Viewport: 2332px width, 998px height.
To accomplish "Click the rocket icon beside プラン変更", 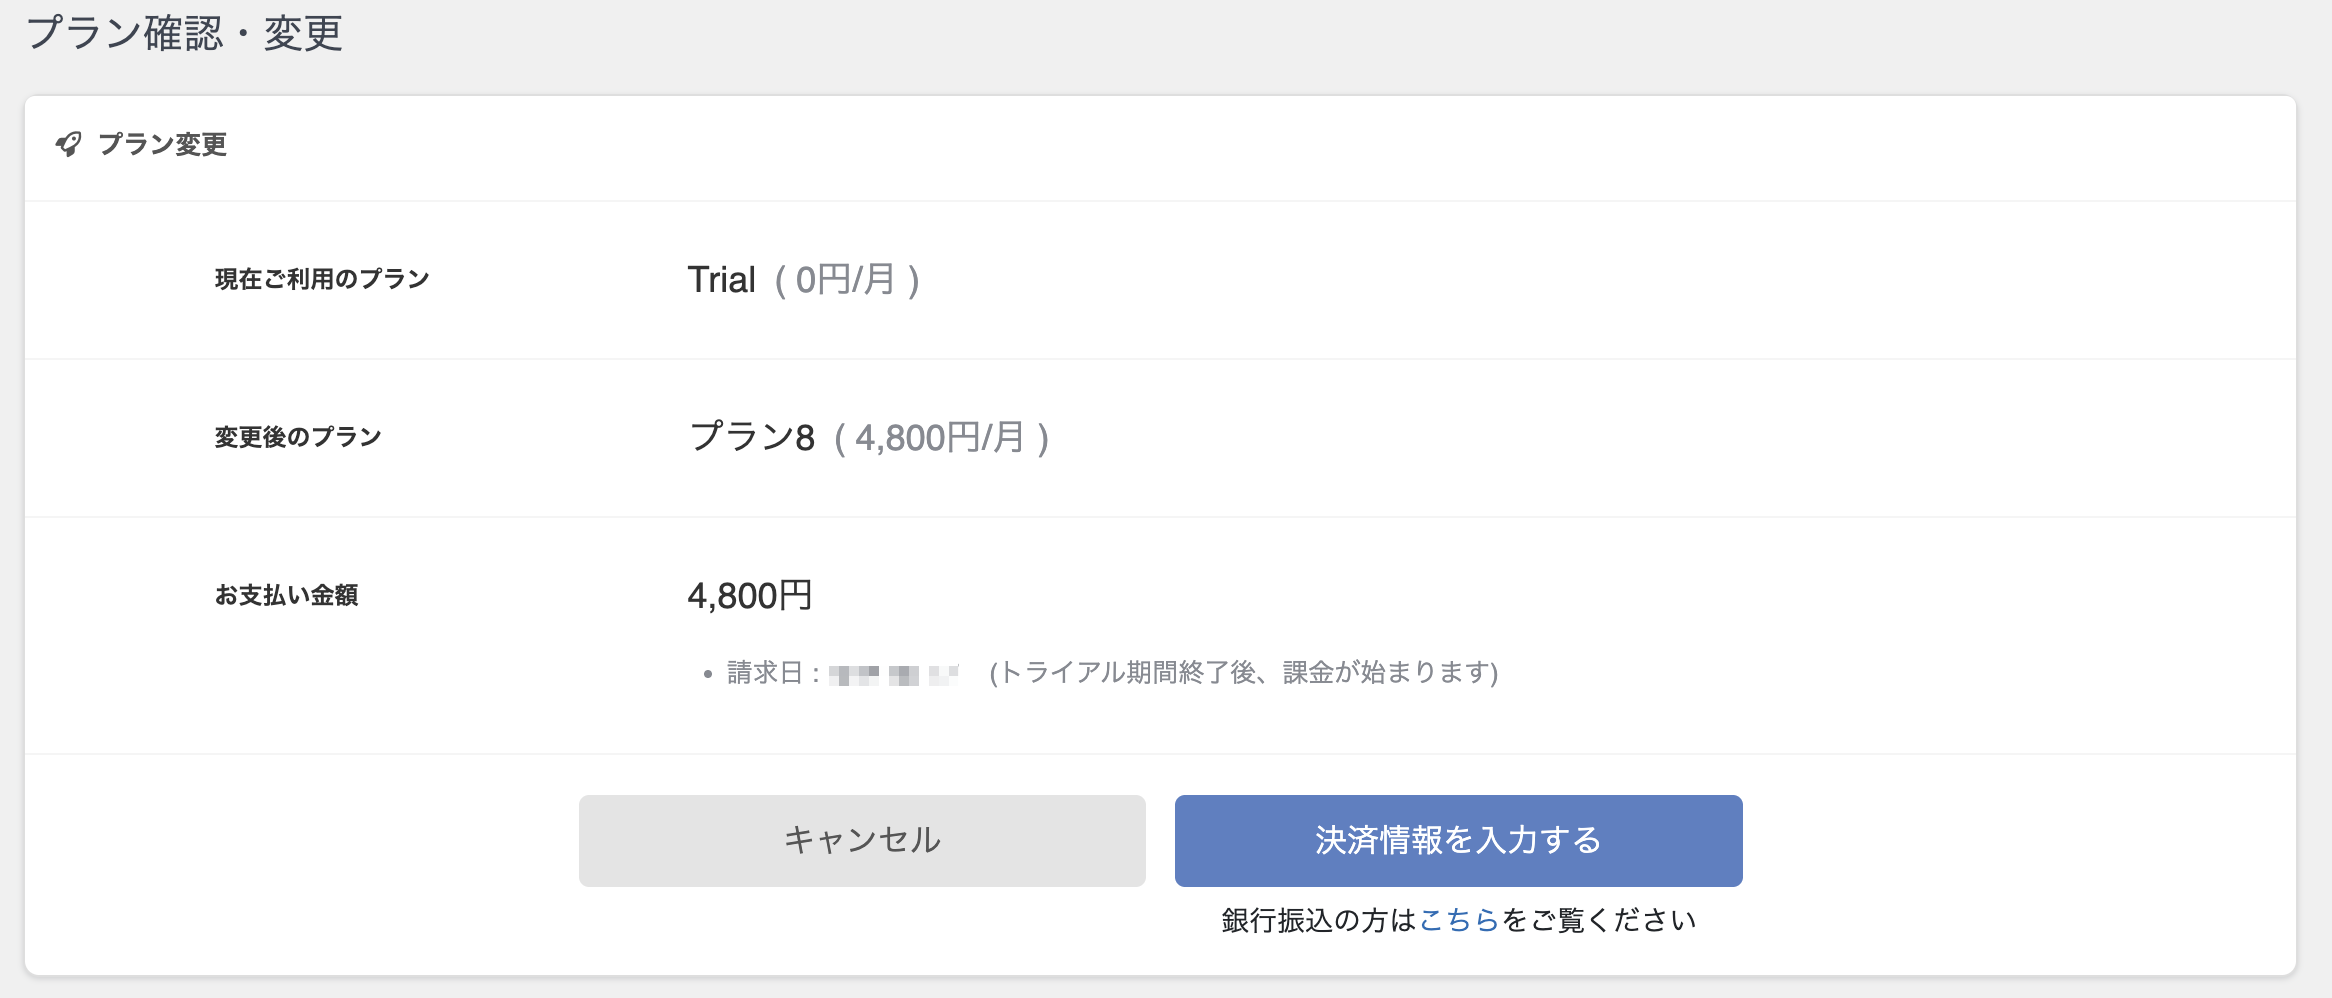I will click(68, 144).
